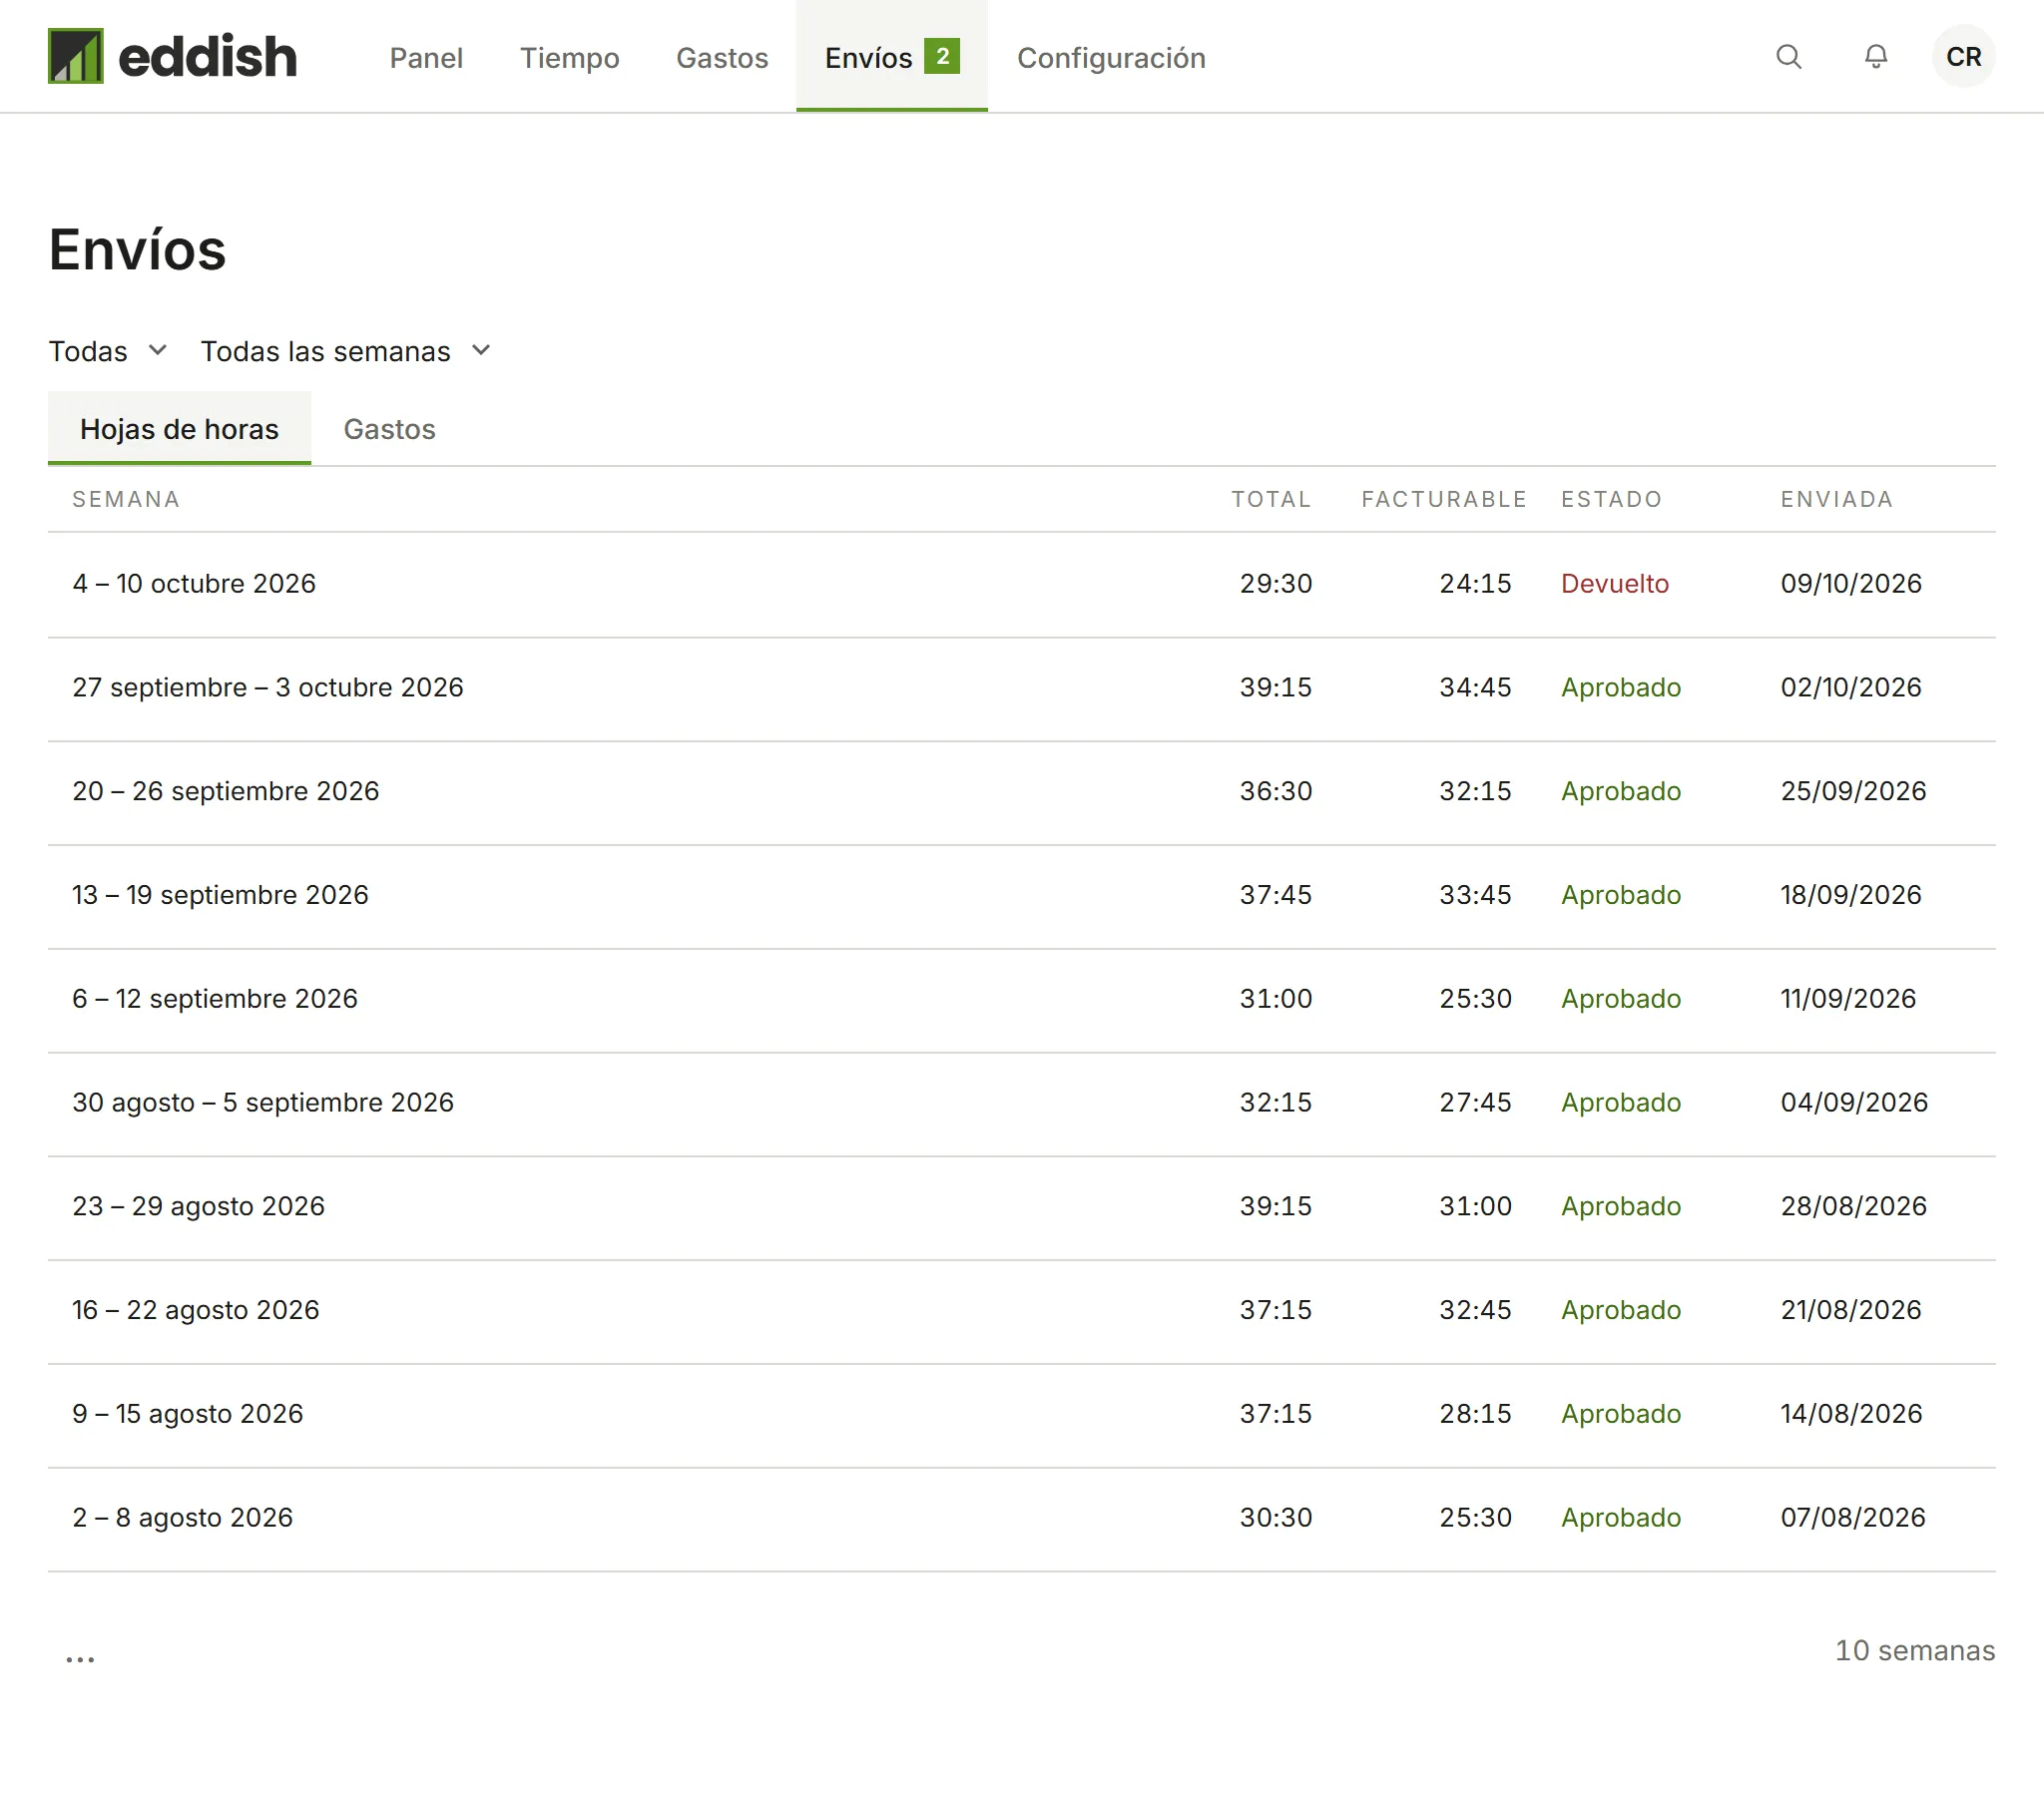Go to the Tiempo nav item
Image resolution: width=2044 pixels, height=1800 pixels.
570,58
